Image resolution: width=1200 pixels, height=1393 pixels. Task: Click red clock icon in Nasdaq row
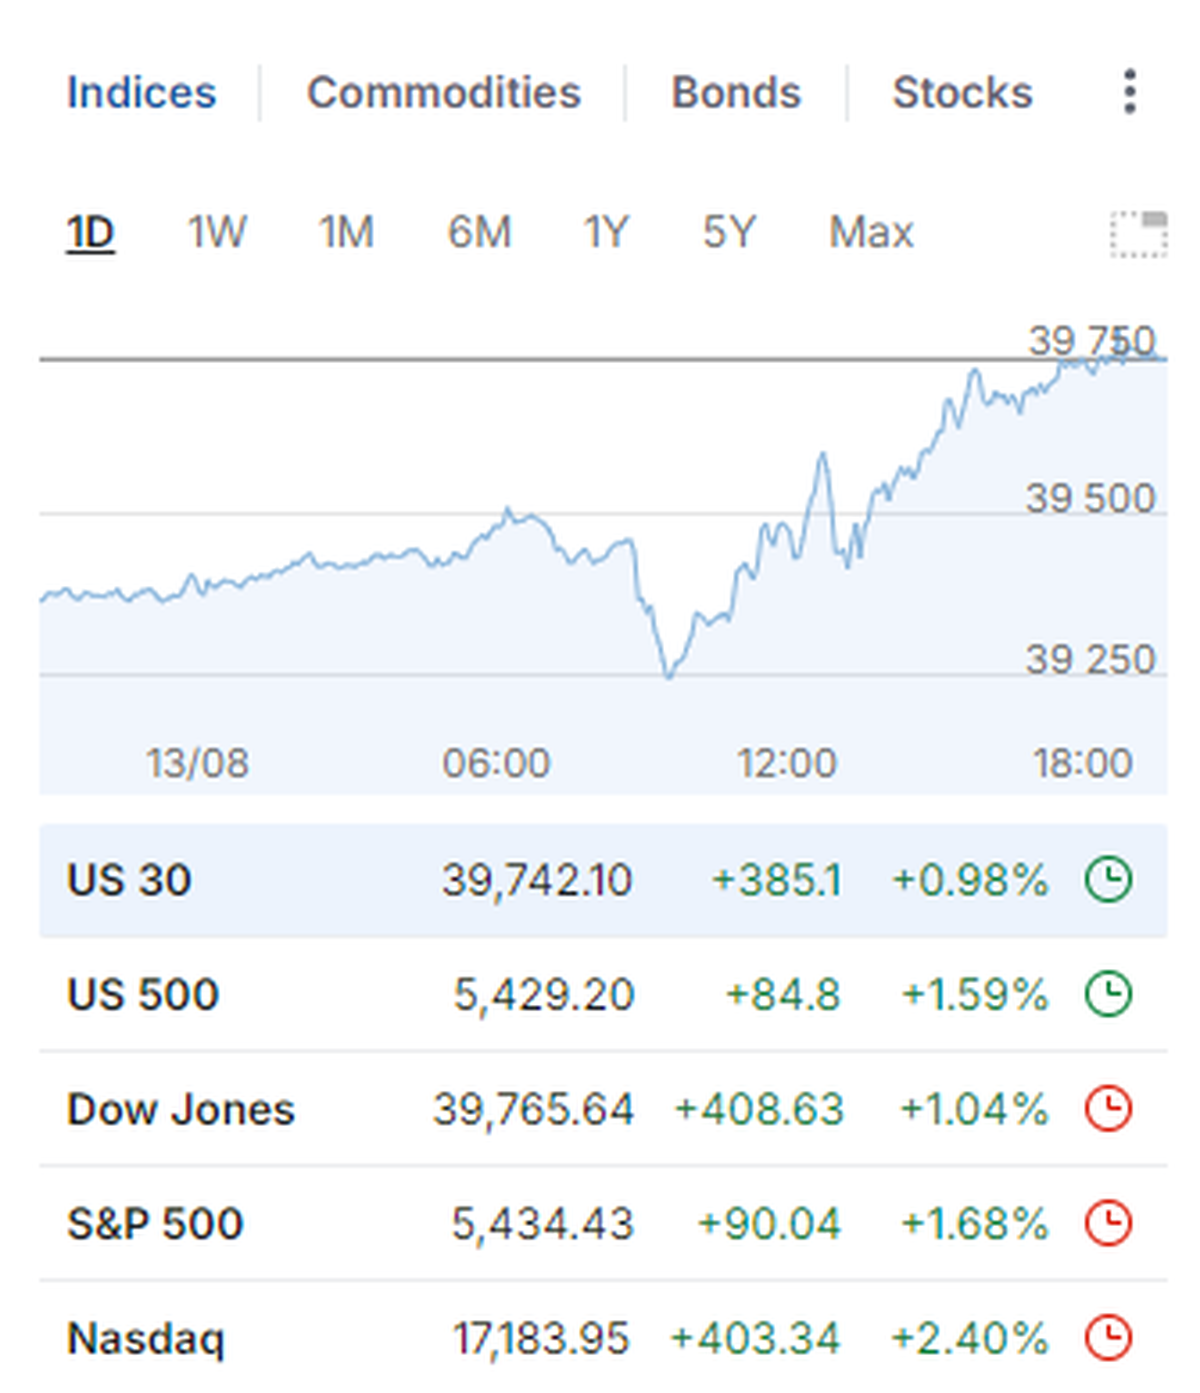[1108, 1337]
